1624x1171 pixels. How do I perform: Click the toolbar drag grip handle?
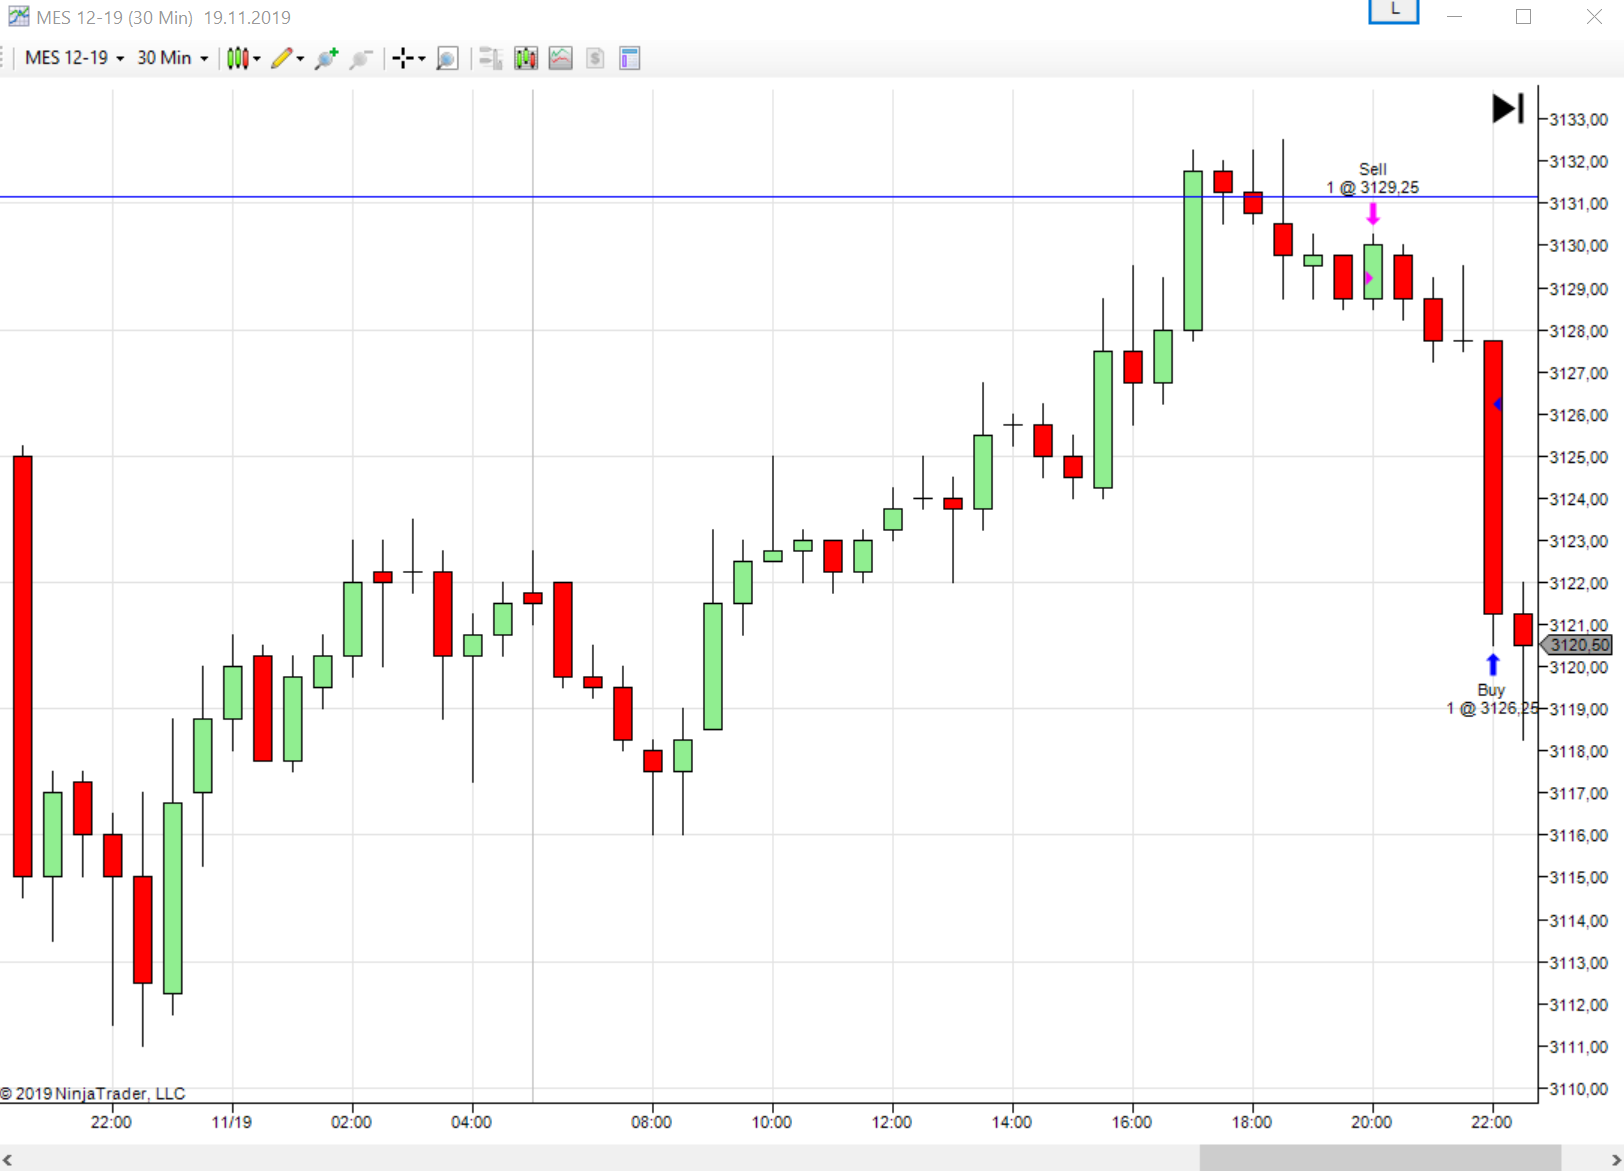(x=3, y=58)
